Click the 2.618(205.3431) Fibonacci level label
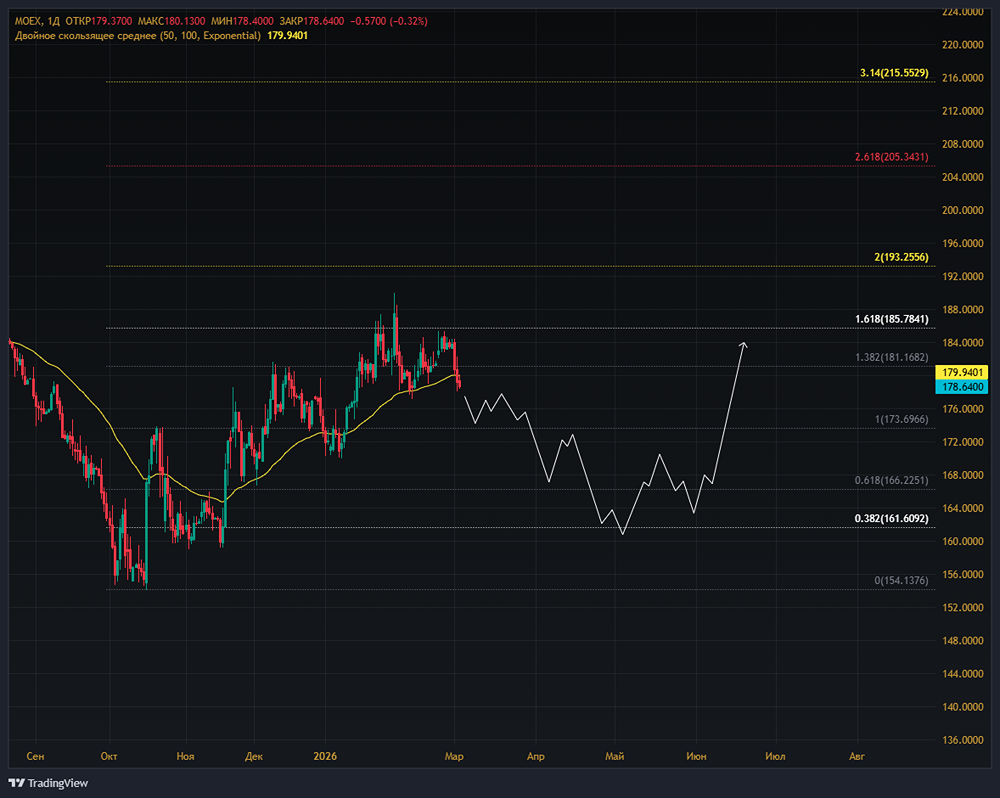 pyautogui.click(x=892, y=157)
